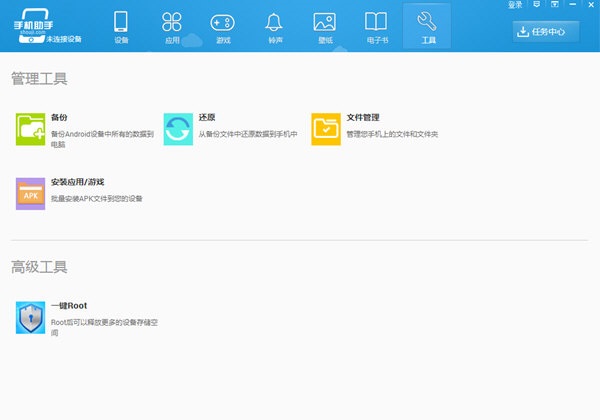The image size is (600, 420).
Task: Click the teal 还原 (Restore) icon
Action: (x=178, y=129)
